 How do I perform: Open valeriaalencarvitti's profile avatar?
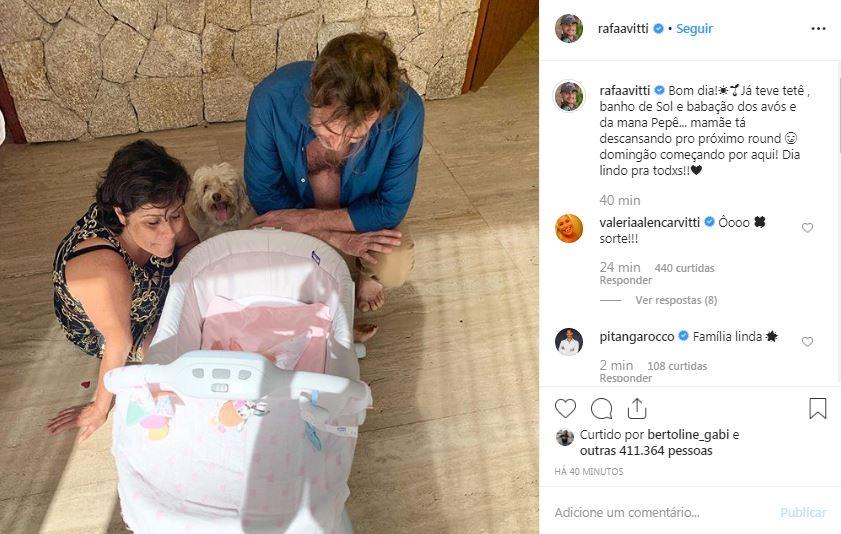[x=569, y=228]
